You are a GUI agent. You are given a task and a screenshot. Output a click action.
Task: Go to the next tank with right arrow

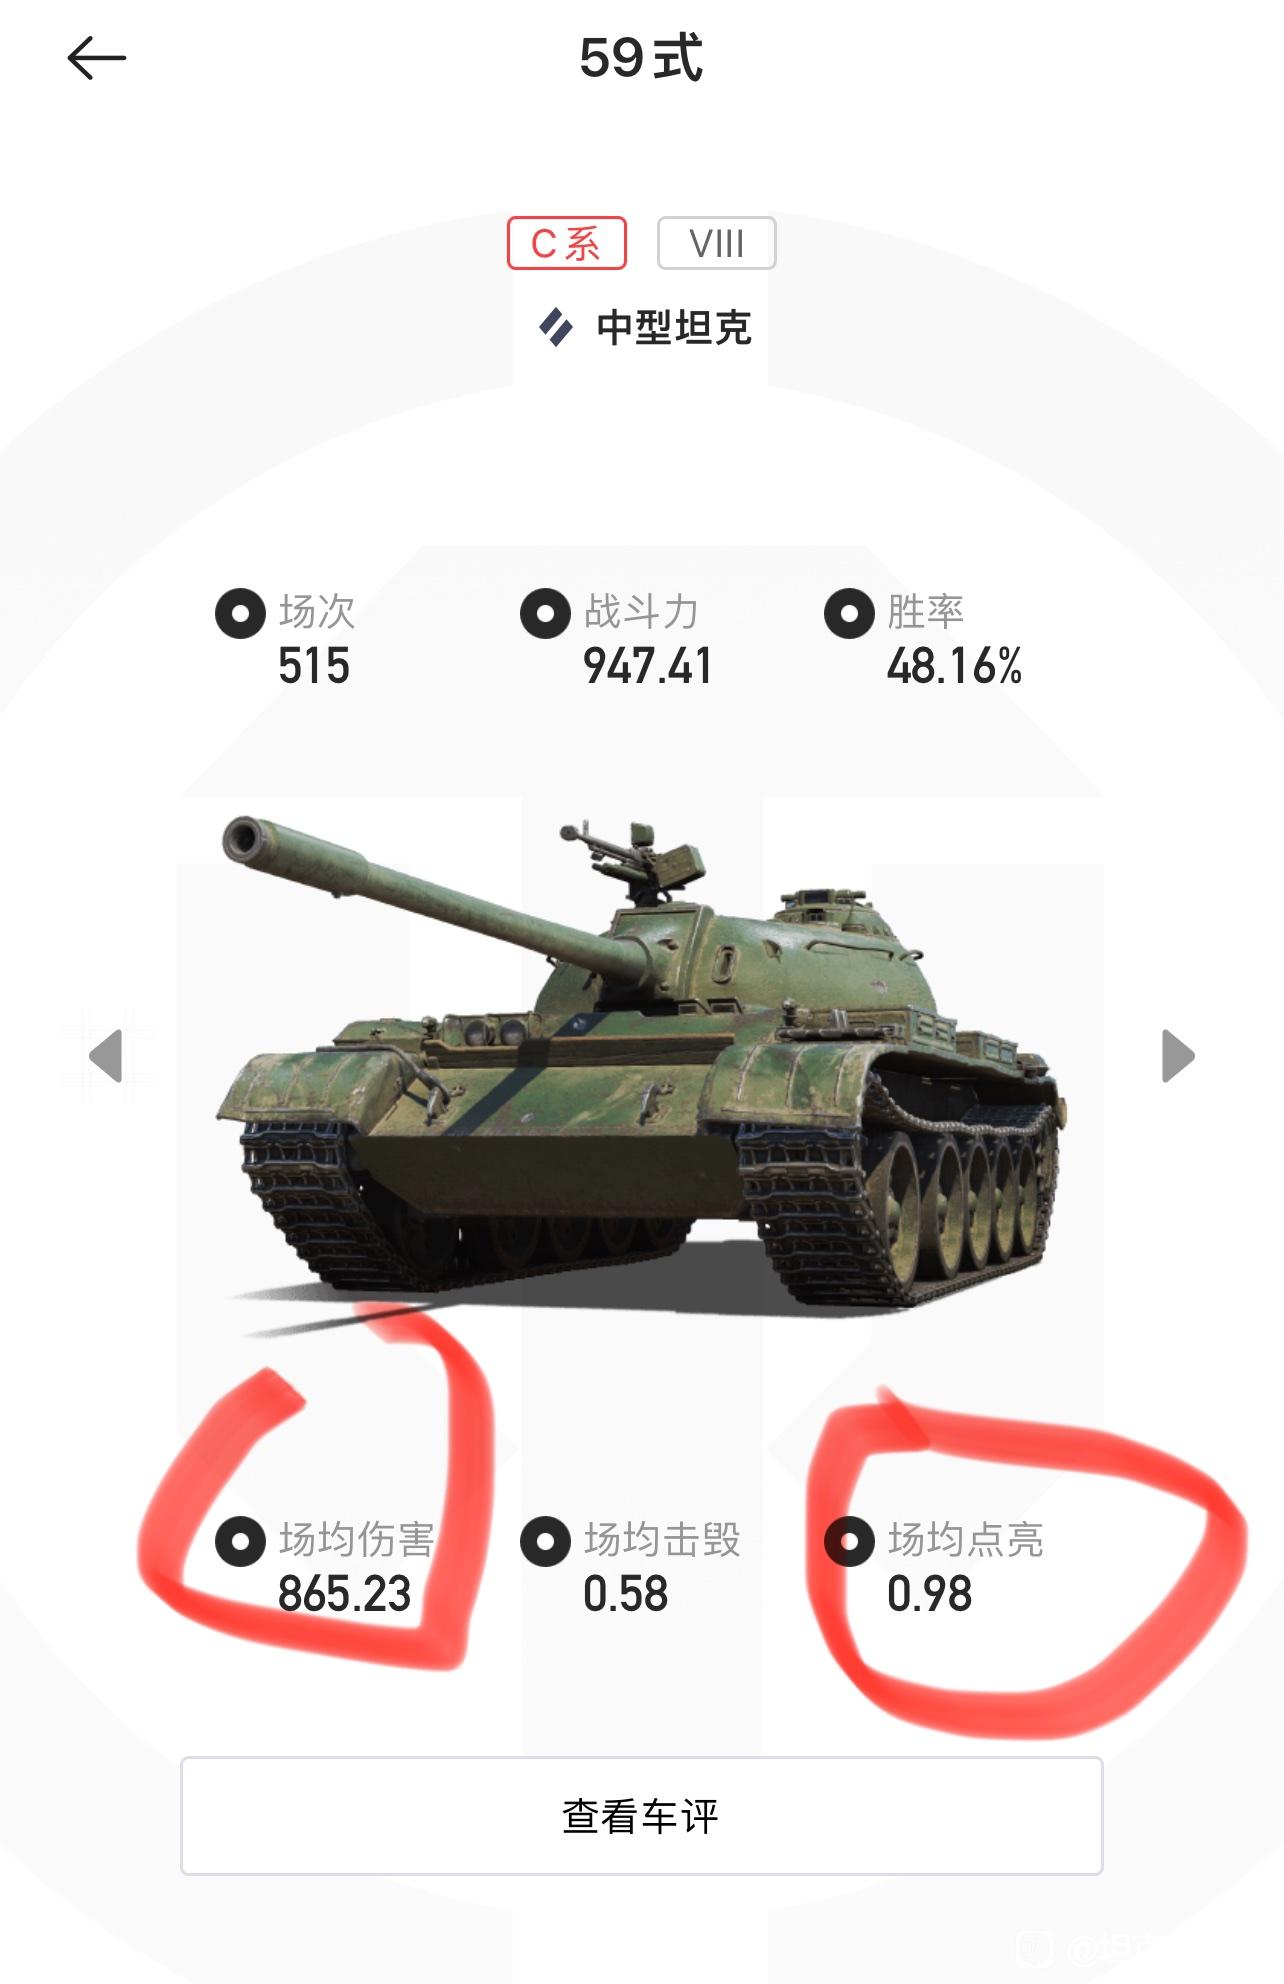[x=1178, y=1056]
